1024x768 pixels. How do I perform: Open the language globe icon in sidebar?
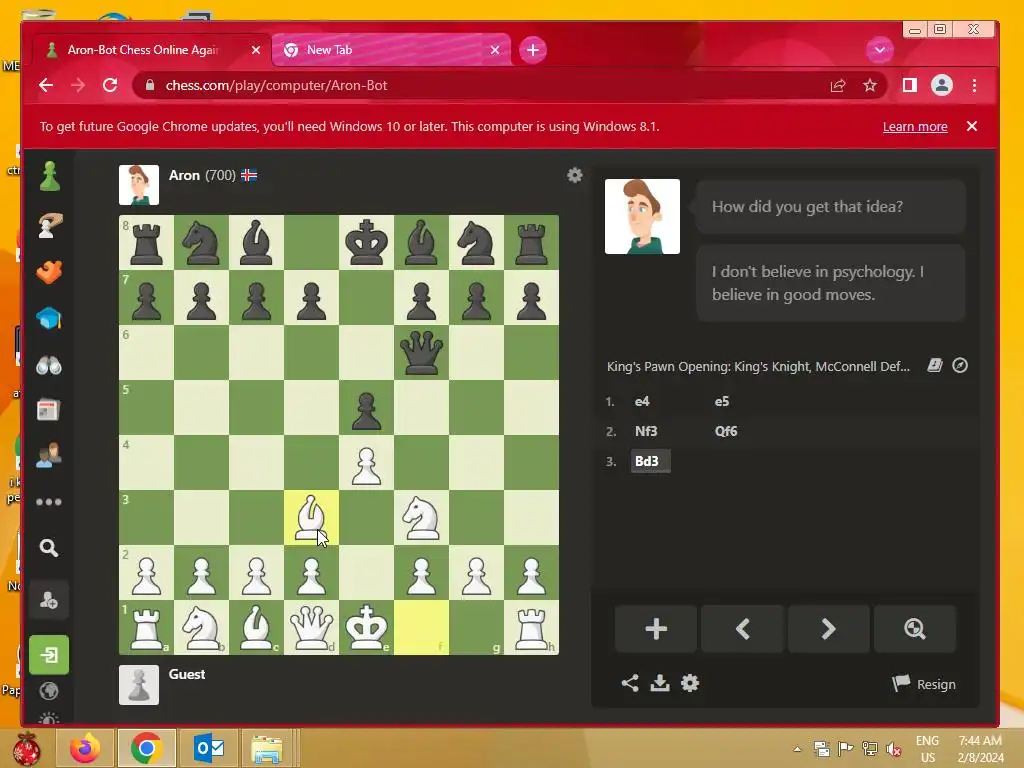[49, 691]
